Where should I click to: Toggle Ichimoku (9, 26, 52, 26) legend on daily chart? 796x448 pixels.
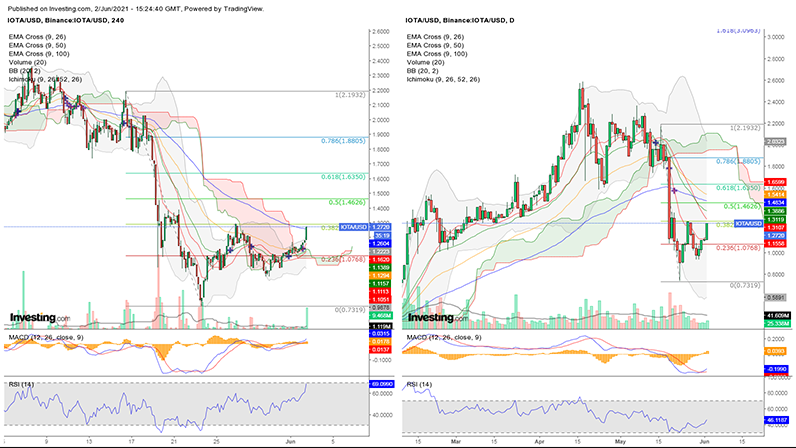[443, 79]
